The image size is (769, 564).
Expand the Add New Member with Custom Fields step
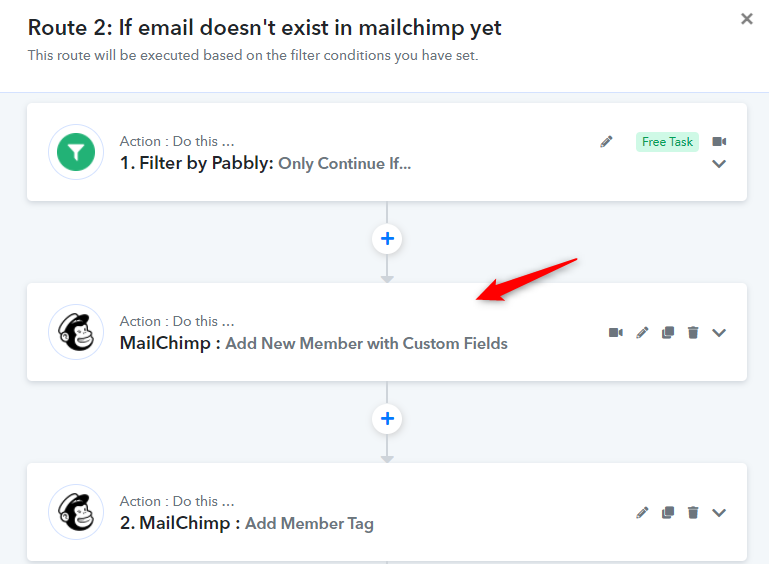pos(719,333)
